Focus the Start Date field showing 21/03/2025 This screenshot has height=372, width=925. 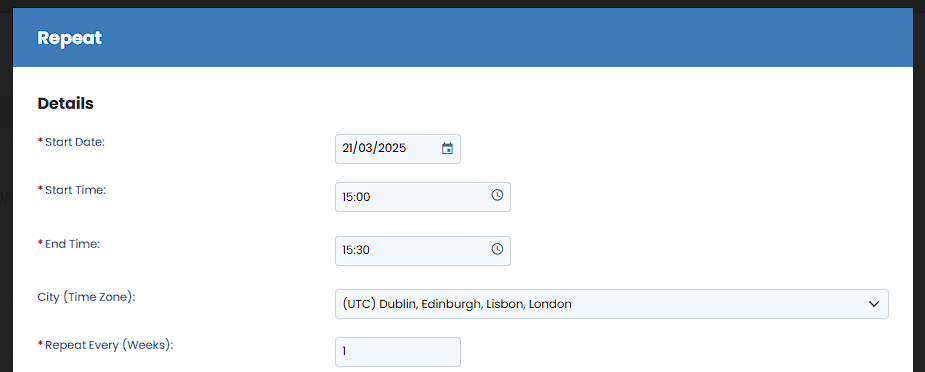point(398,149)
